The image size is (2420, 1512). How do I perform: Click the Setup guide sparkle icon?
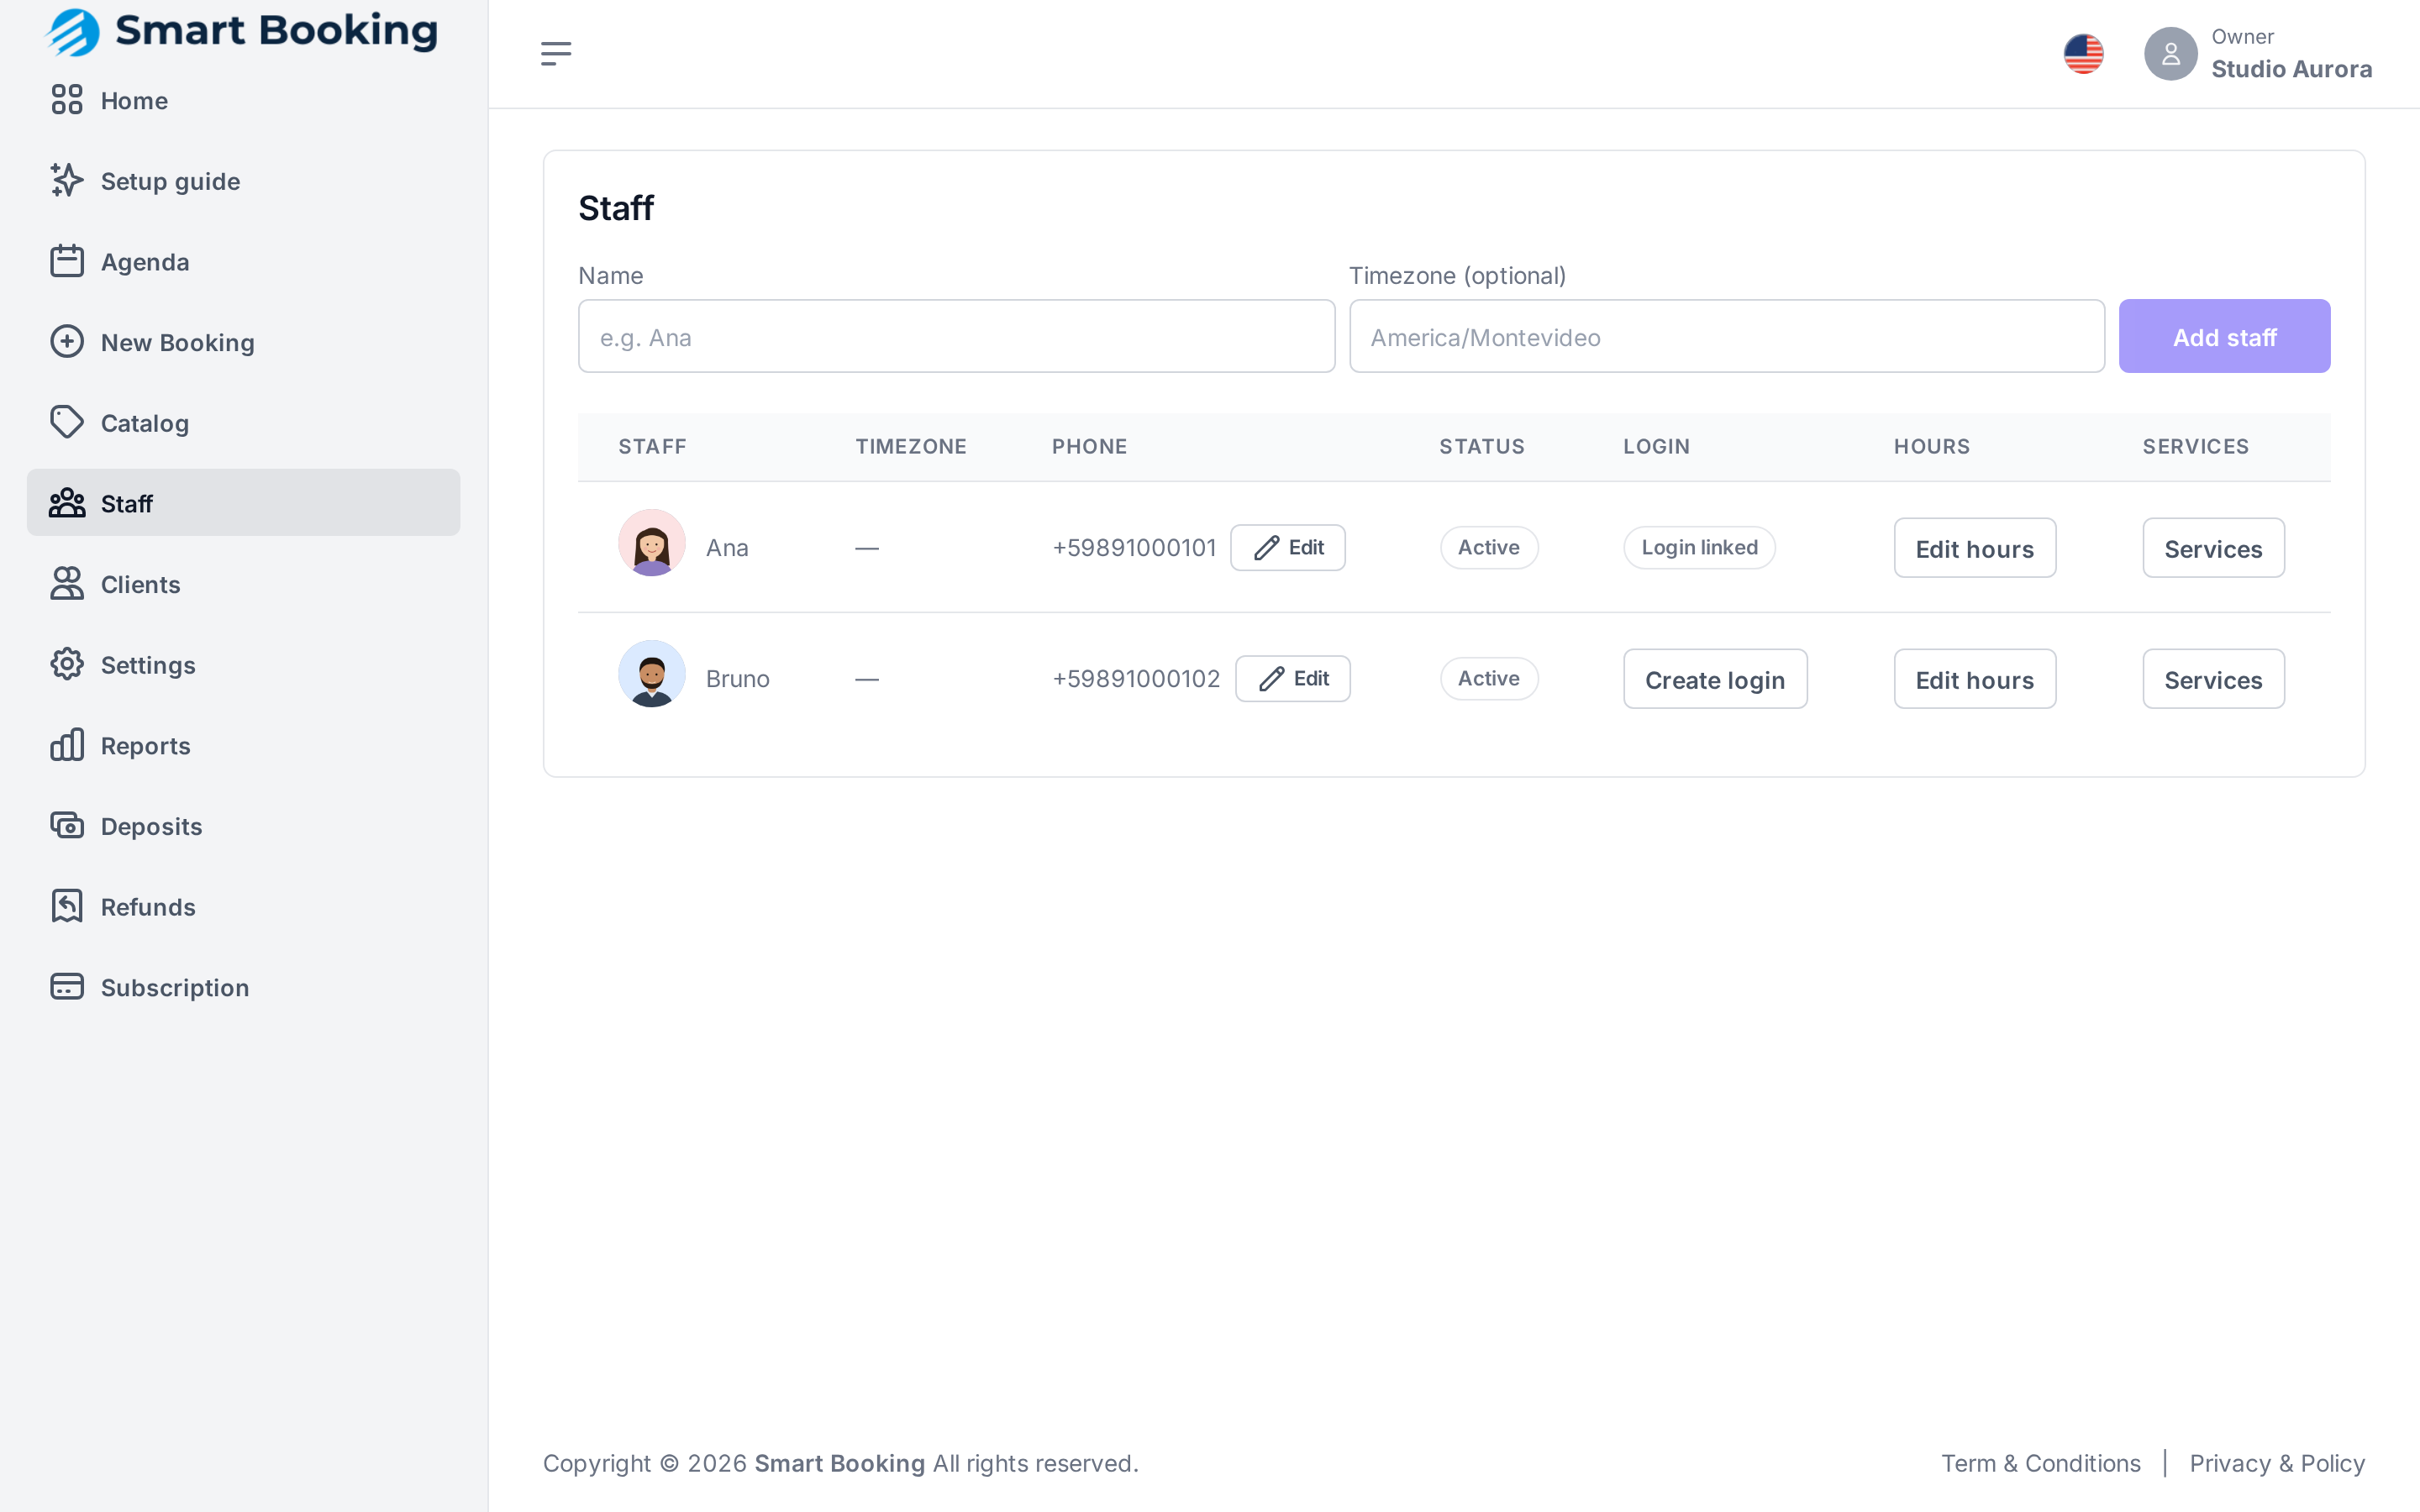(67, 181)
